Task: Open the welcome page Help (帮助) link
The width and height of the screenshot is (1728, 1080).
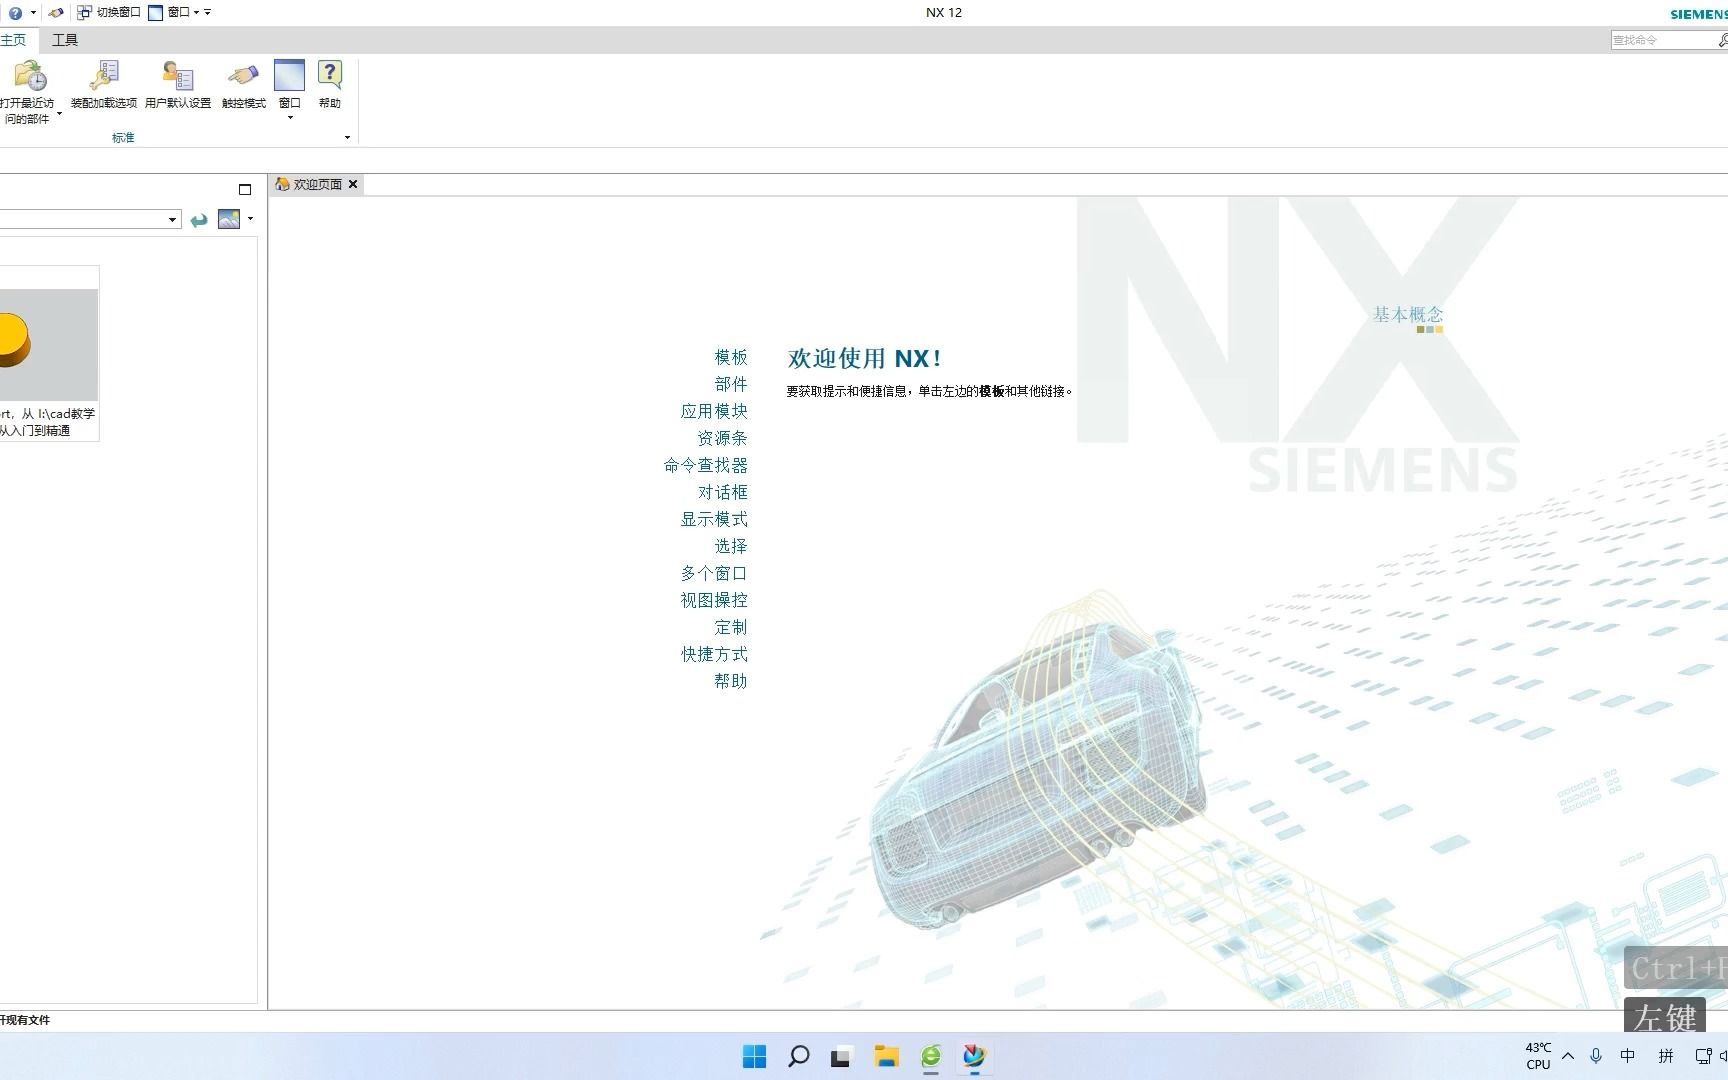Action: pyautogui.click(x=731, y=681)
